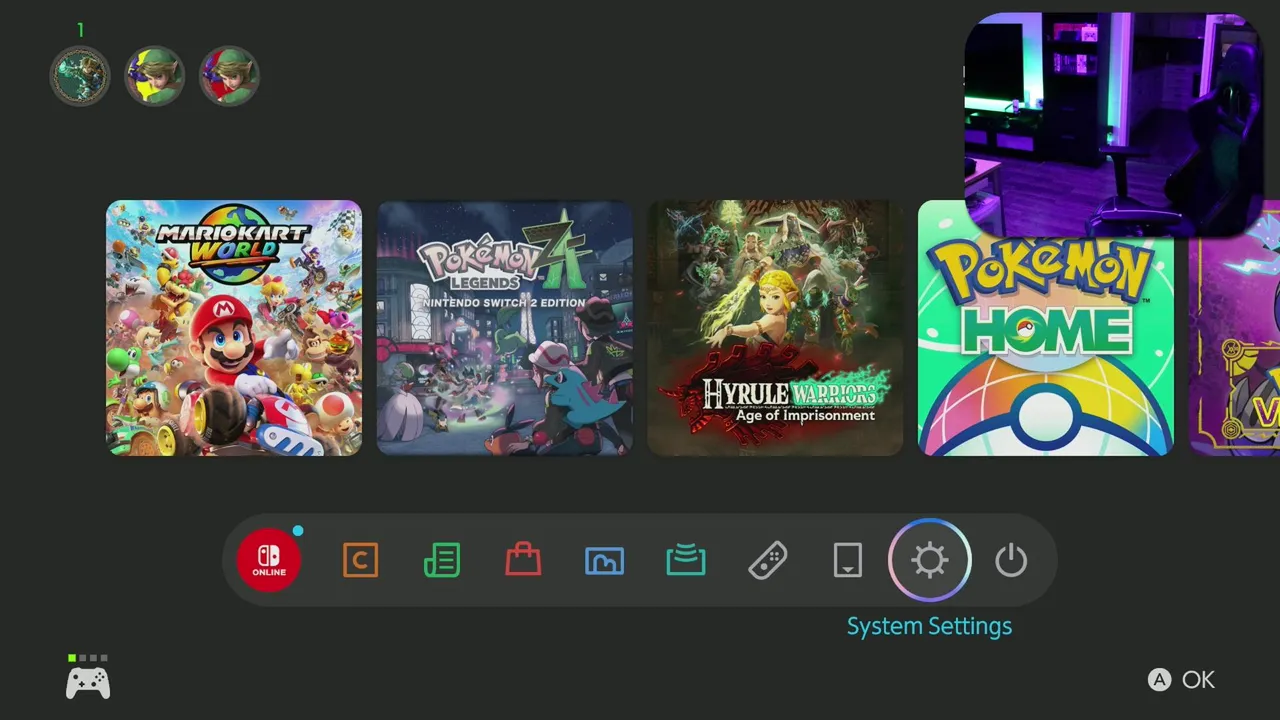Viewport: 1280px width, 720px height.
Task: Open the green News icon
Action: (x=442, y=560)
